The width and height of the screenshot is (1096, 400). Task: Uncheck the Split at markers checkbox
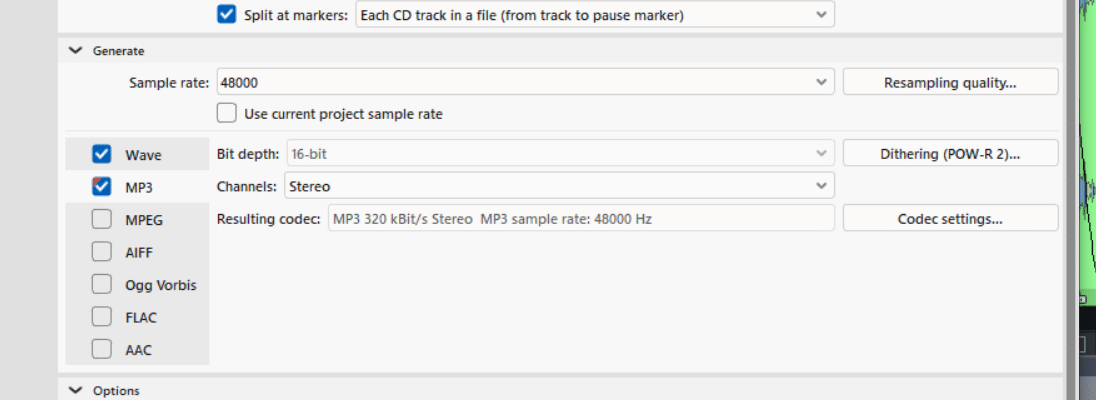coord(227,15)
